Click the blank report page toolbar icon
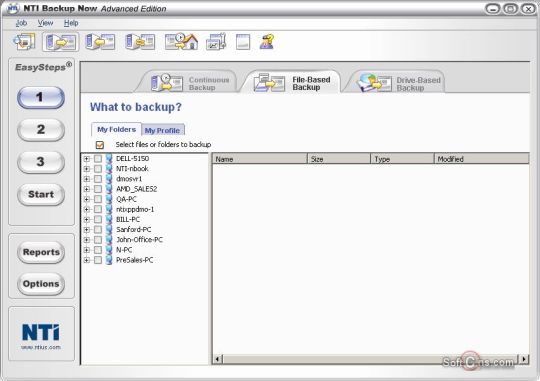 pos(243,42)
